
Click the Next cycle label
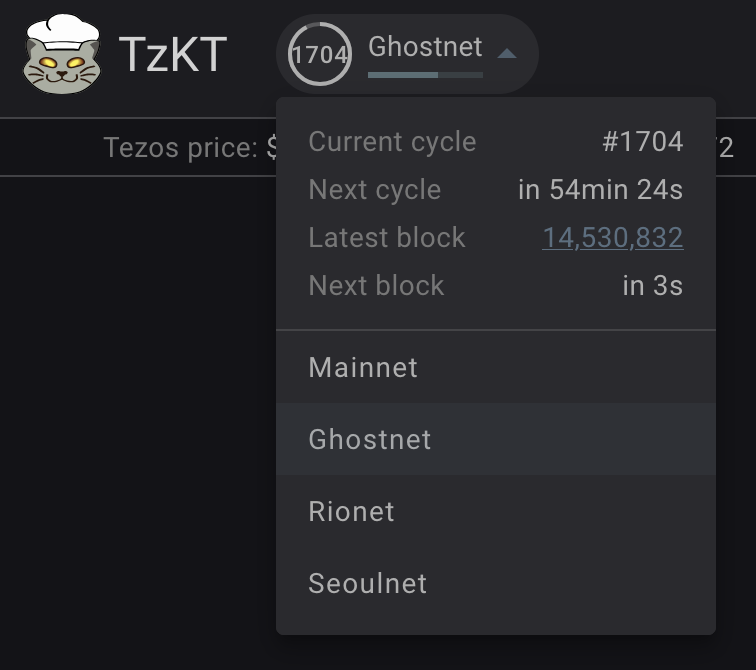[375, 190]
